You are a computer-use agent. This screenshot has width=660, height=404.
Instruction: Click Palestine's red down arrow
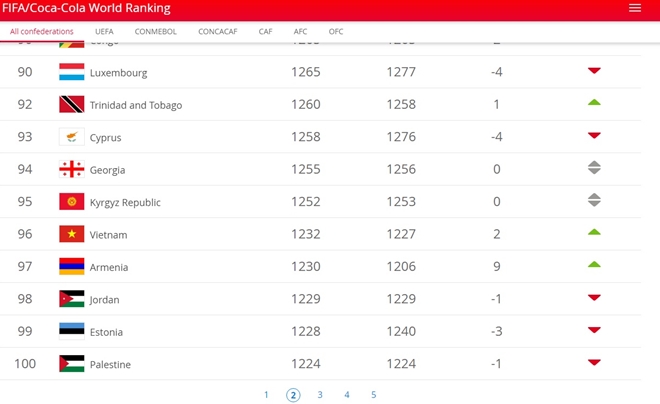point(594,363)
